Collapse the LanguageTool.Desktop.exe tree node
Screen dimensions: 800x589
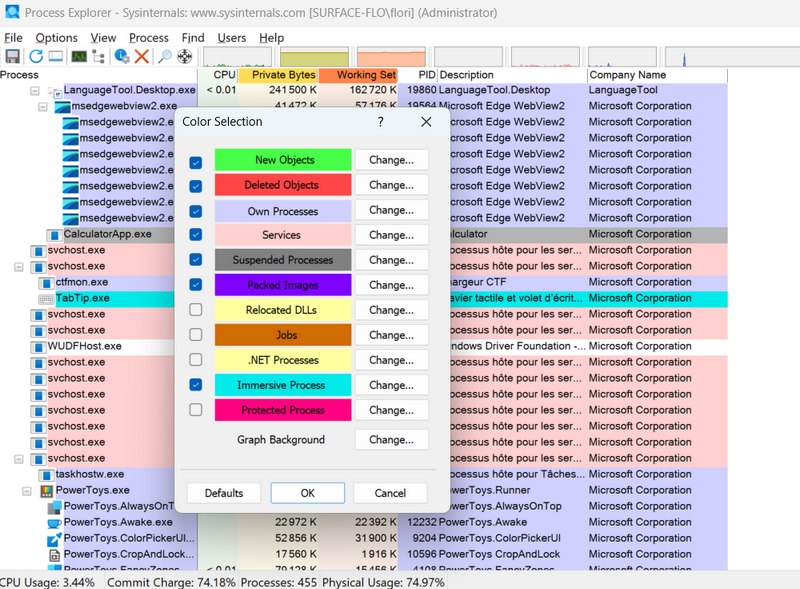[x=36, y=90]
